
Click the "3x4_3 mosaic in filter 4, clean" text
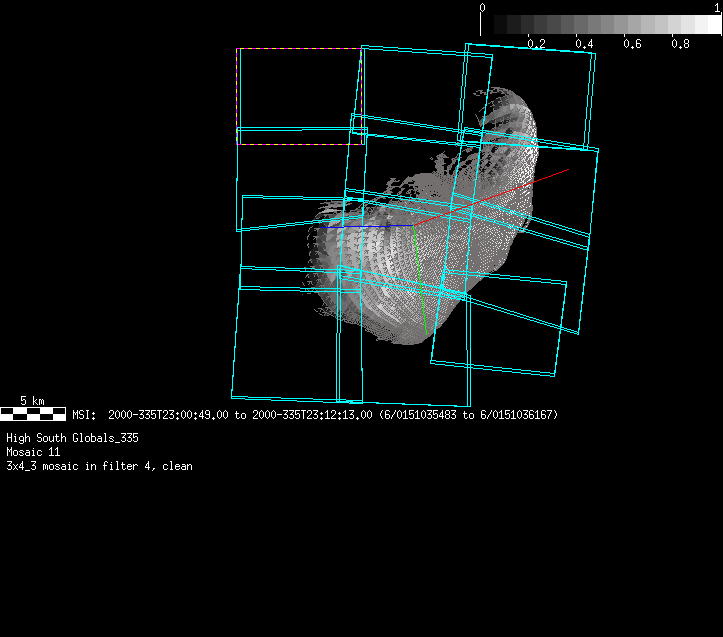[99, 466]
